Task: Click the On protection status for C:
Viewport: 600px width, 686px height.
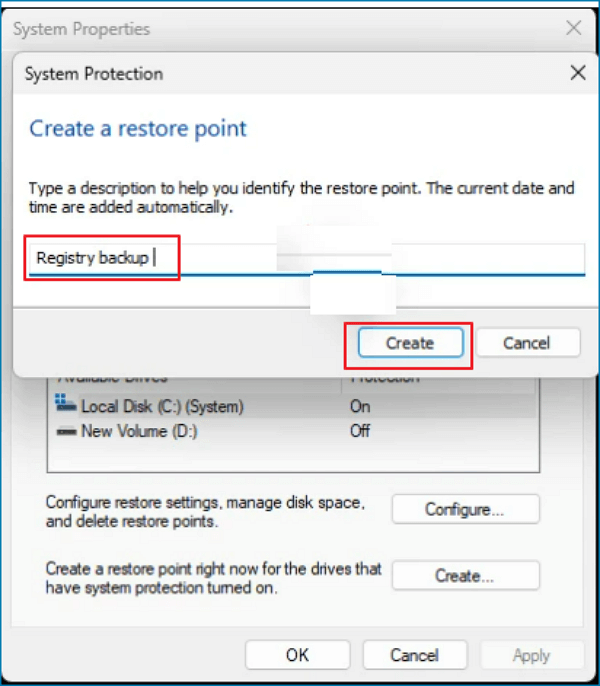Action: pyautogui.click(x=360, y=406)
